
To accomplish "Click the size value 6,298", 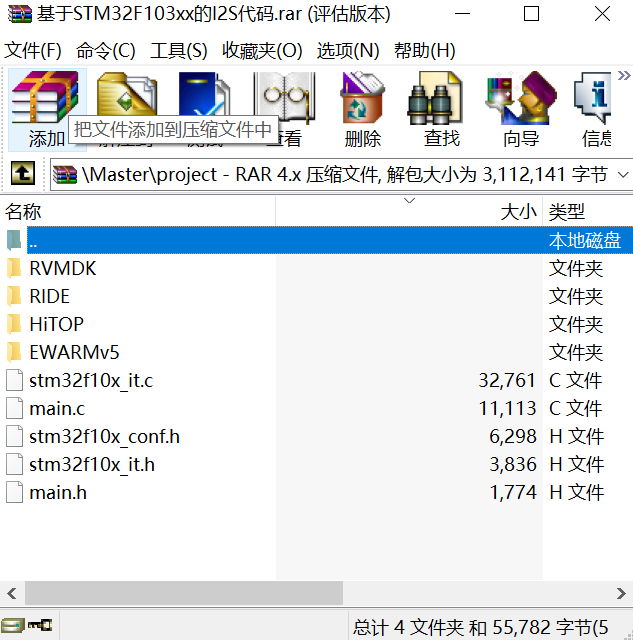I will (513, 436).
